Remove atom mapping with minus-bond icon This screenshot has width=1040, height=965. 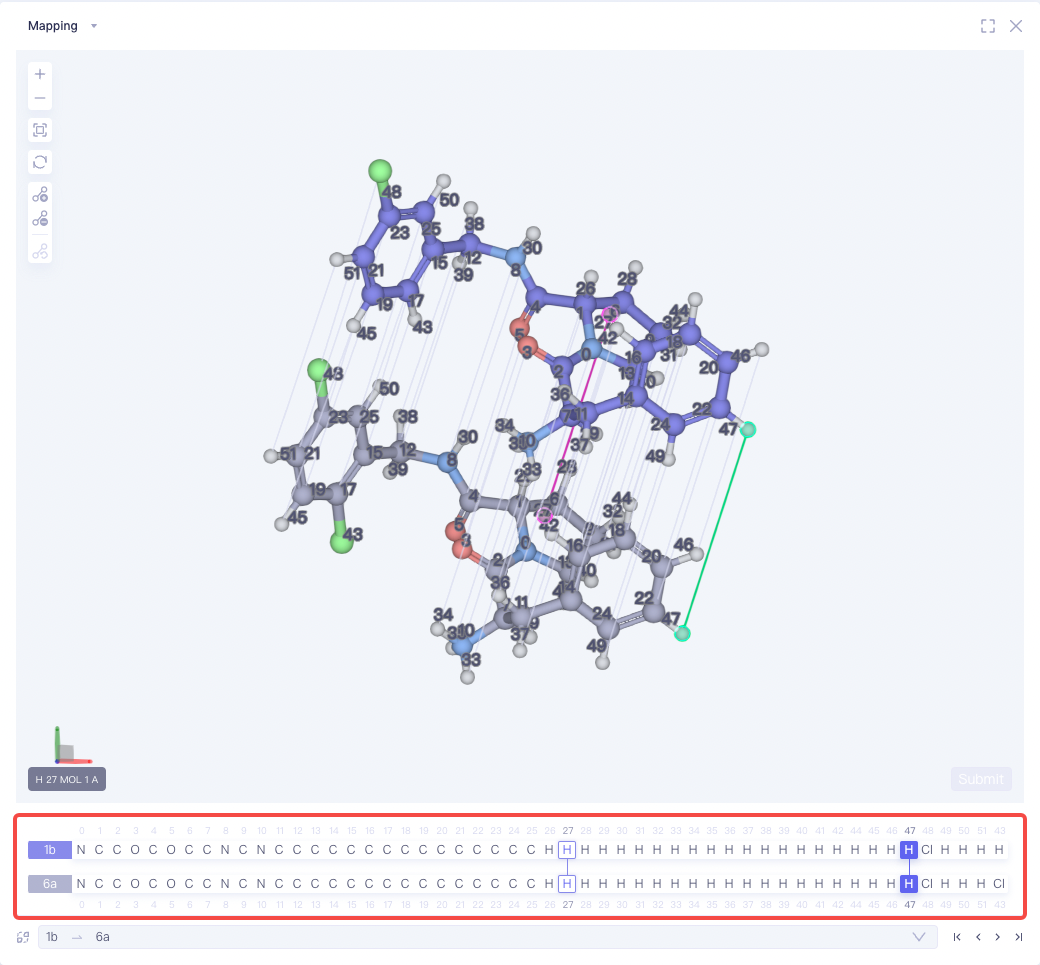[40, 219]
